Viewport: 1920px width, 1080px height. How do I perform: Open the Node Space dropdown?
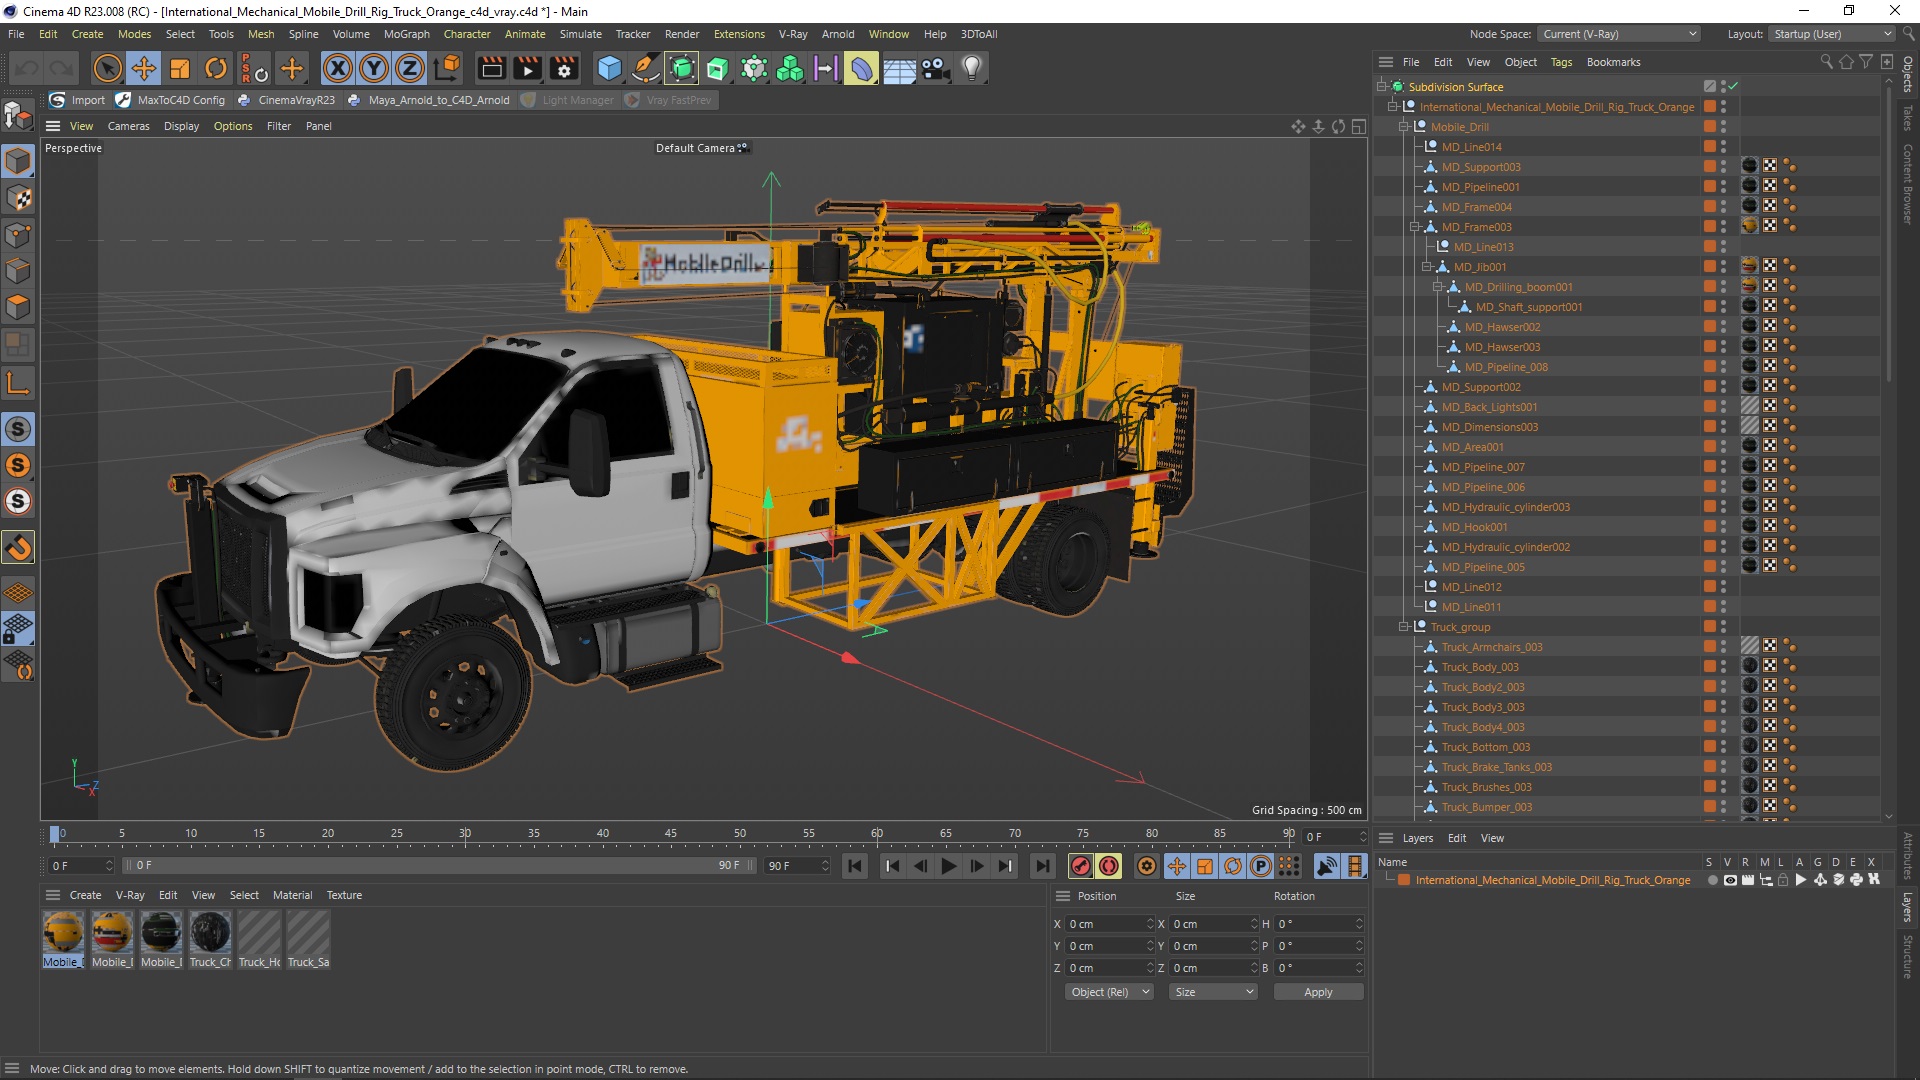[x=1618, y=34]
